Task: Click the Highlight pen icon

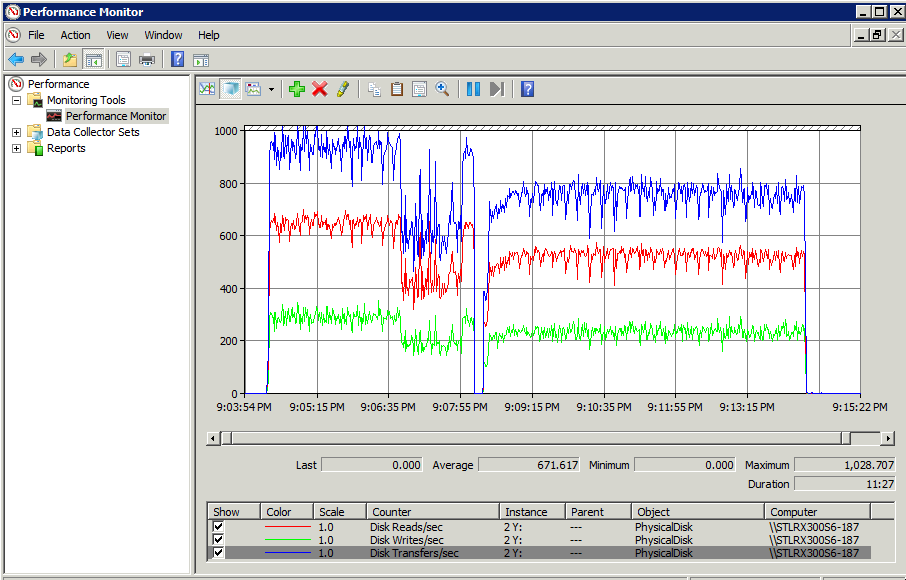Action: (343, 89)
